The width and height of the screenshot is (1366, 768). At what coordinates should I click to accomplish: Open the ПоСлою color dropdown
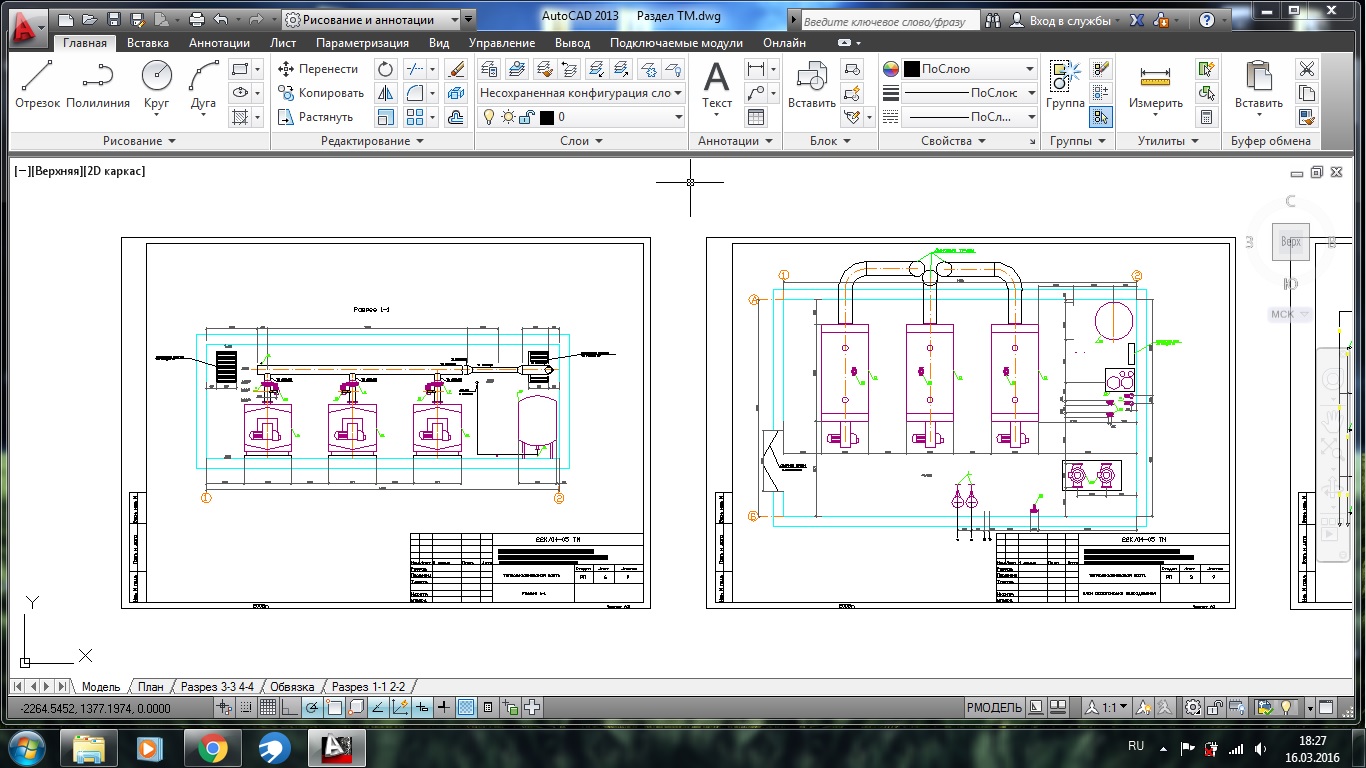click(970, 69)
